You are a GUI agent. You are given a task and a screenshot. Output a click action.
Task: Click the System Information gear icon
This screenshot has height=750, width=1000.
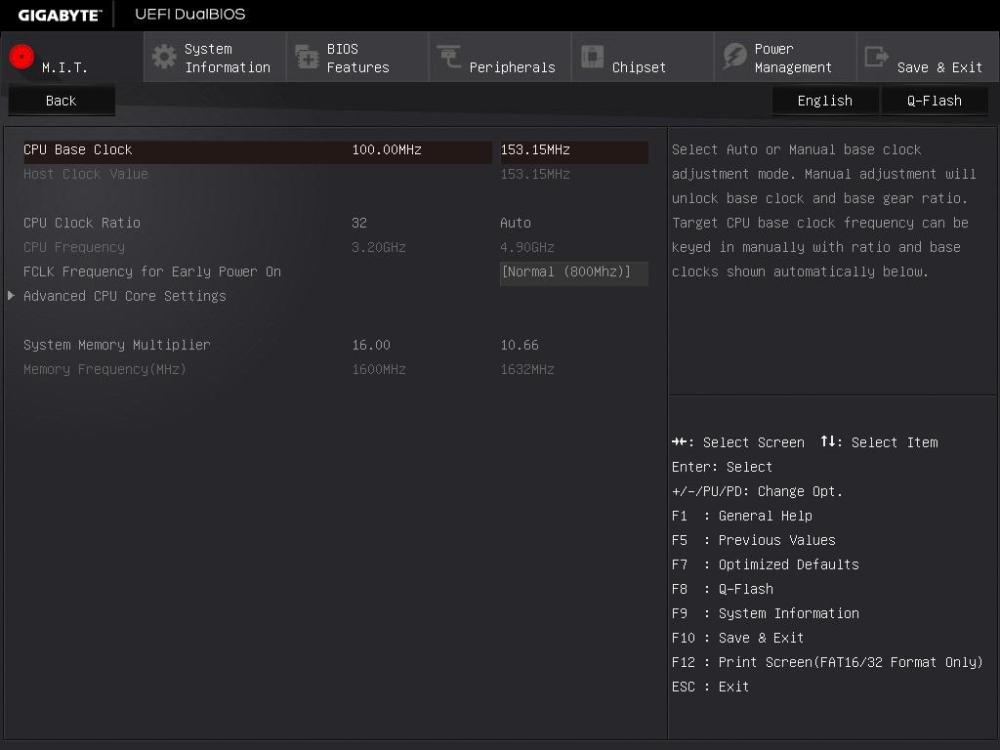[166, 56]
